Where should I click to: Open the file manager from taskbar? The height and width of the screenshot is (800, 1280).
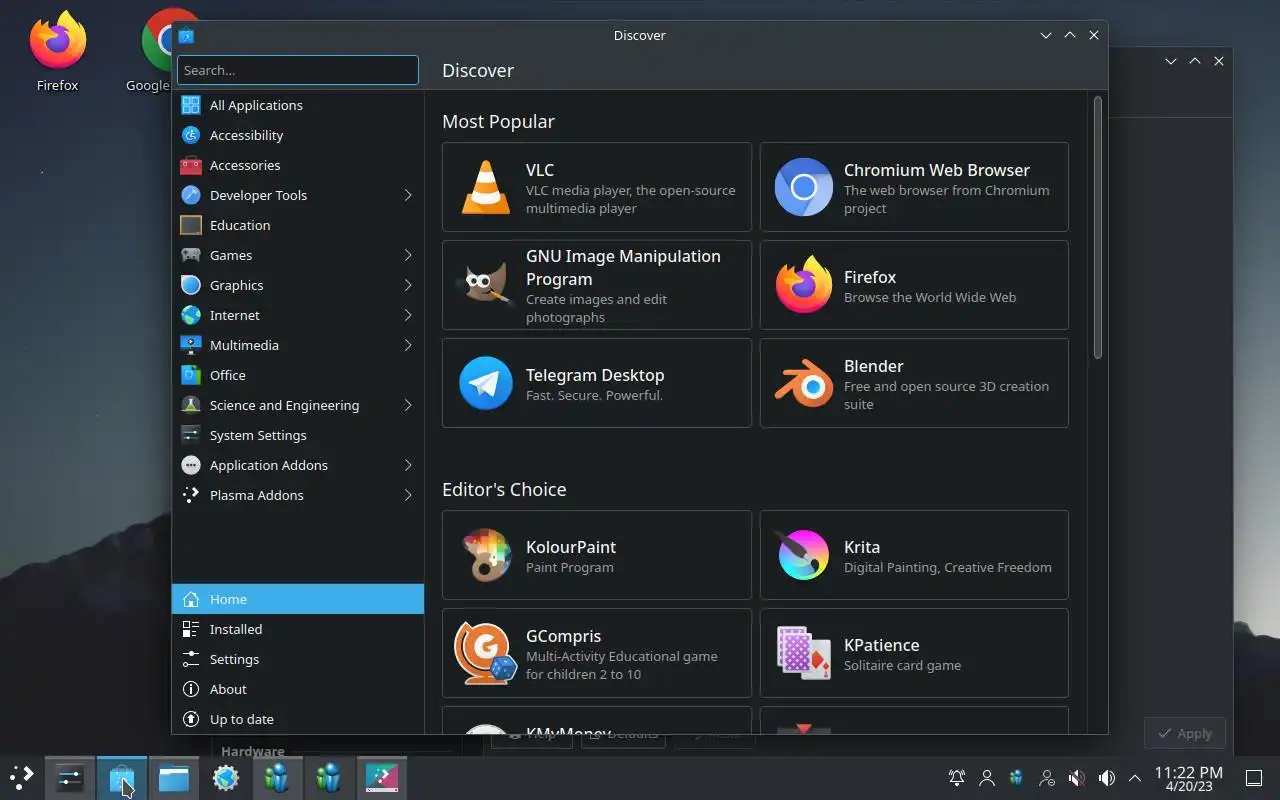click(174, 777)
